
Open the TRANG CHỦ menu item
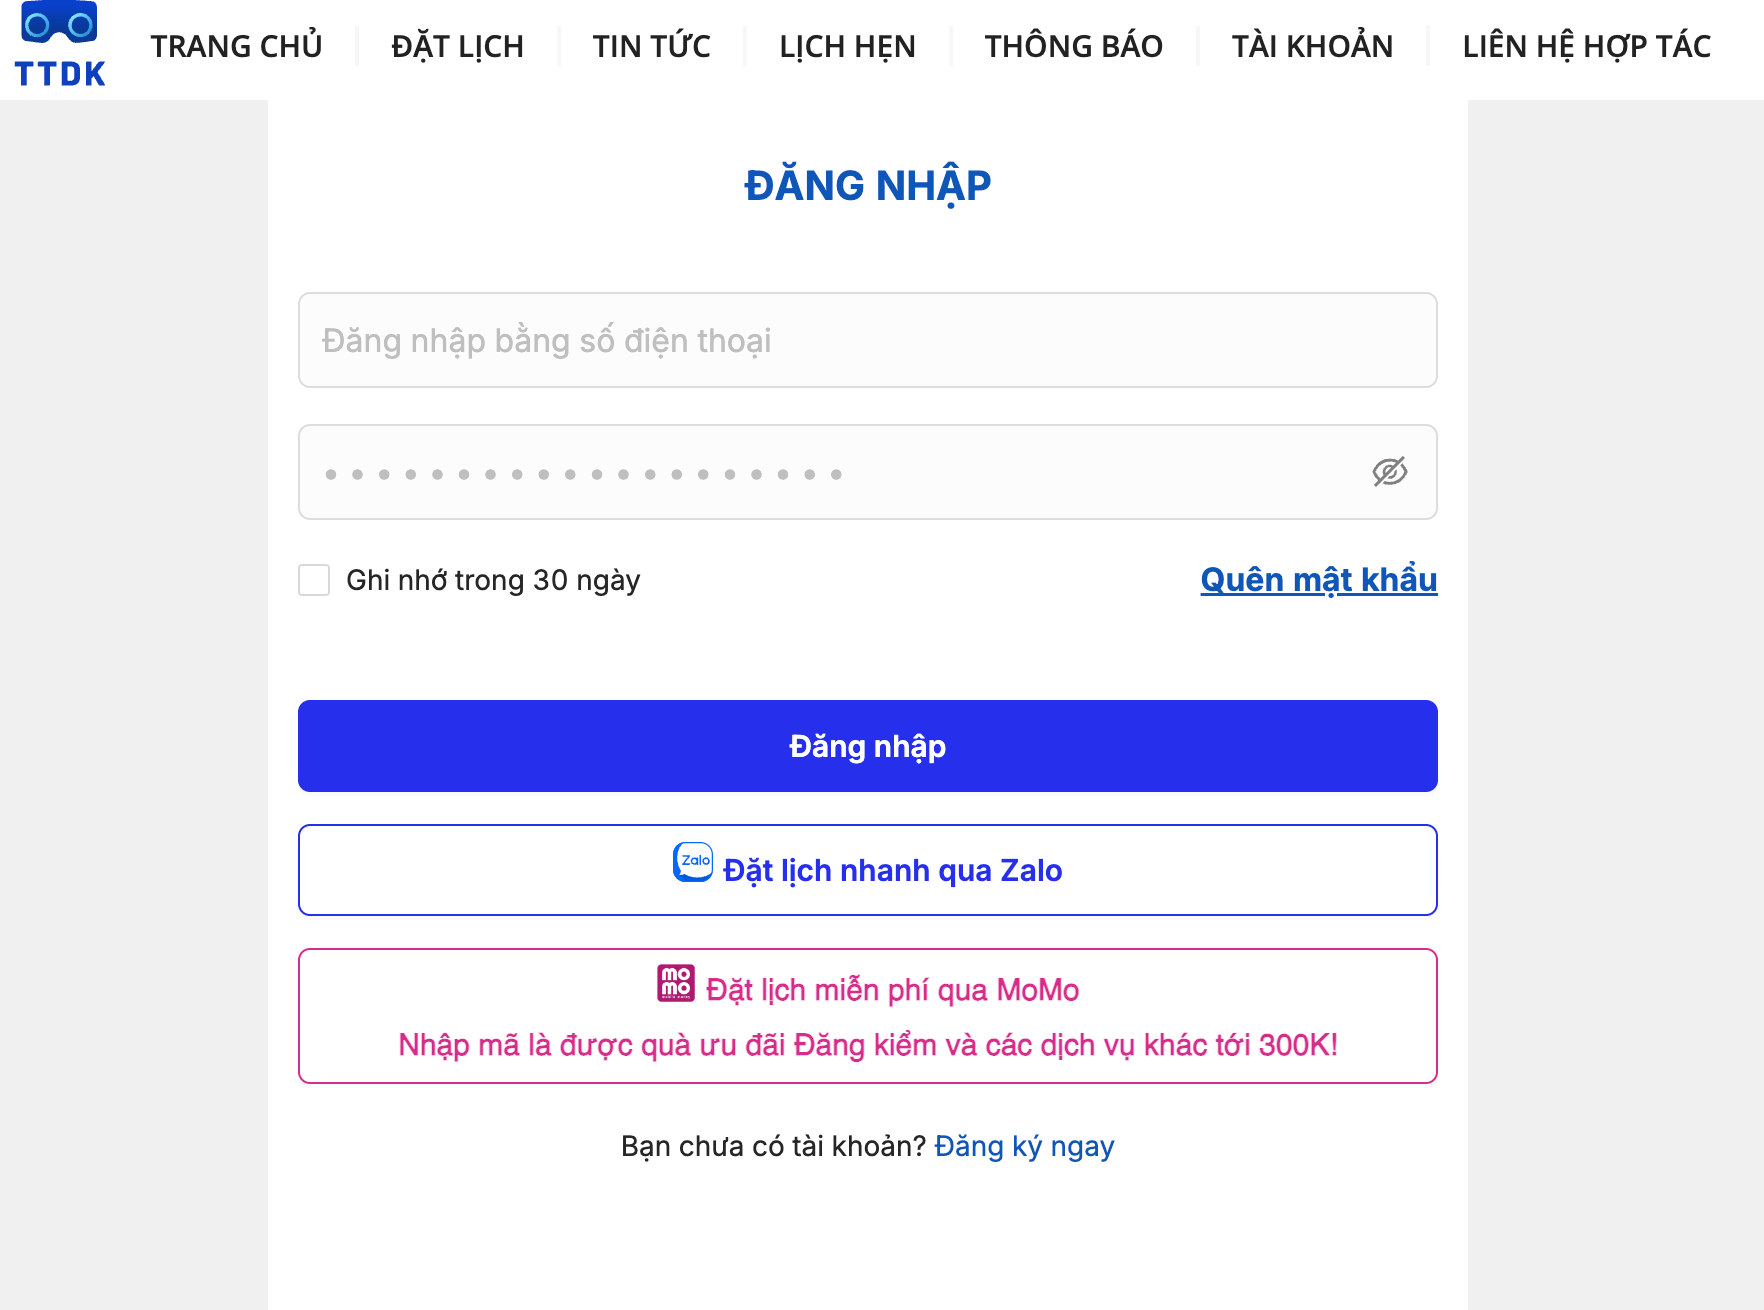point(236,46)
